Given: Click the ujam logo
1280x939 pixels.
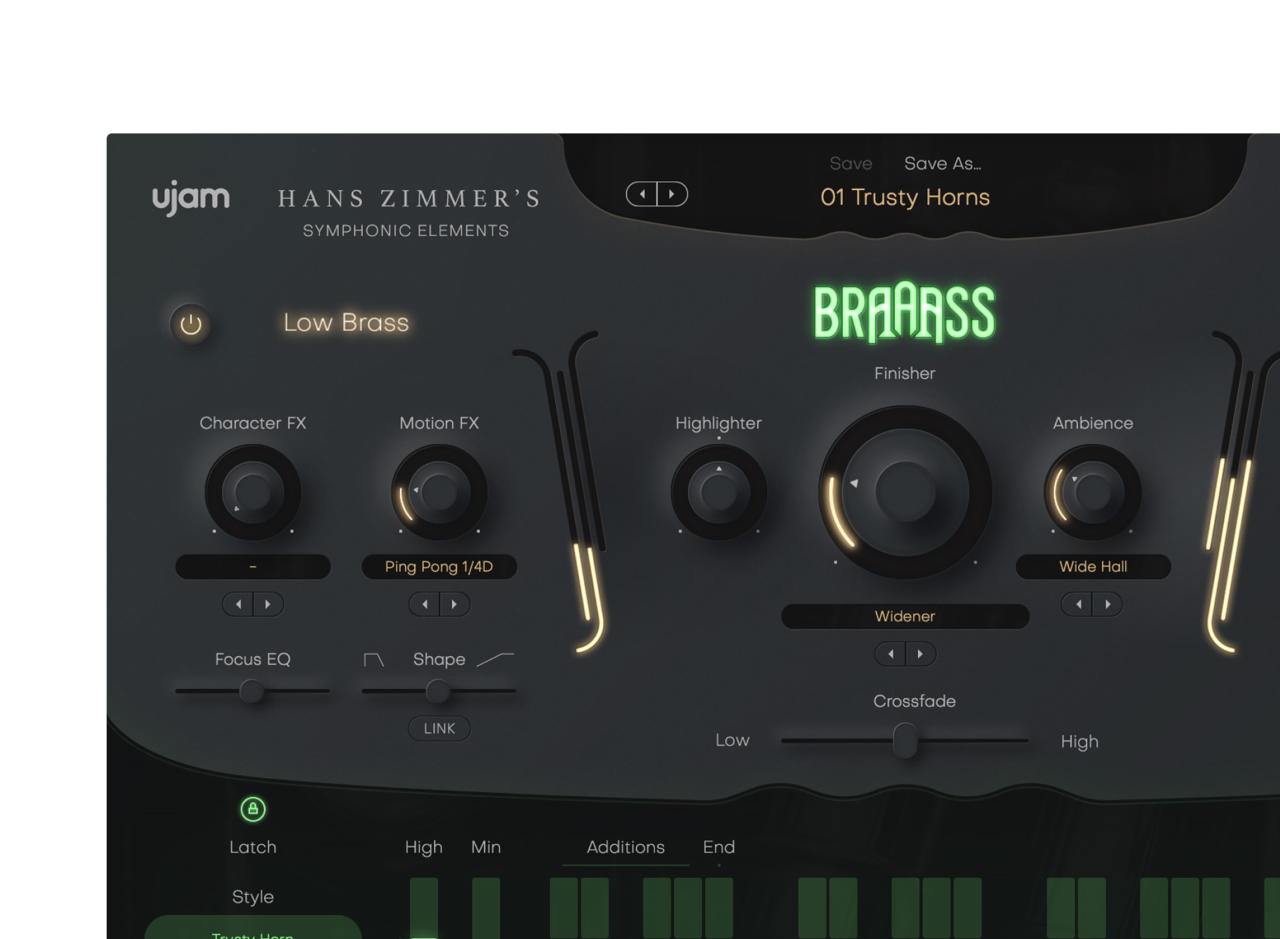Looking at the screenshot, I should 191,199.
